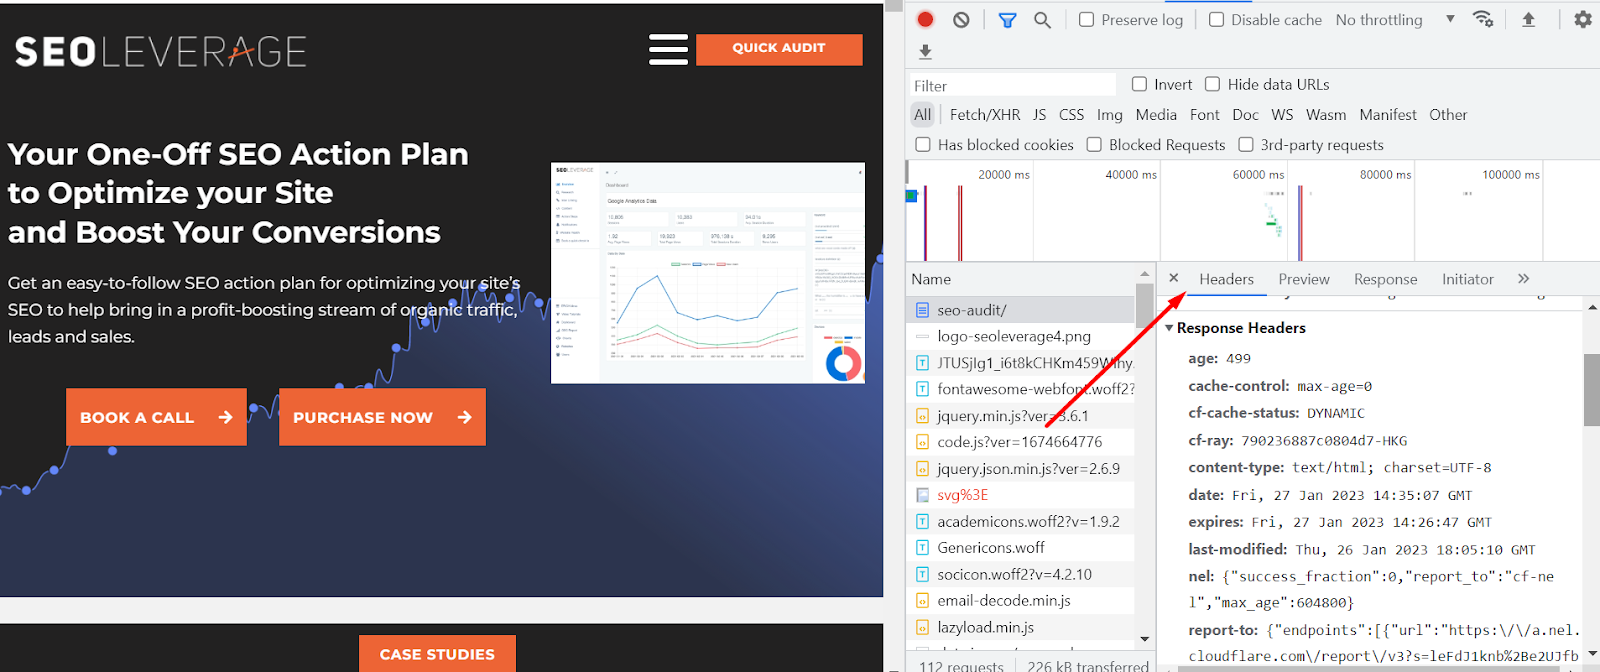This screenshot has width=1600, height=672.
Task: Select lazyload.min.js request
Action: click(x=1021, y=627)
